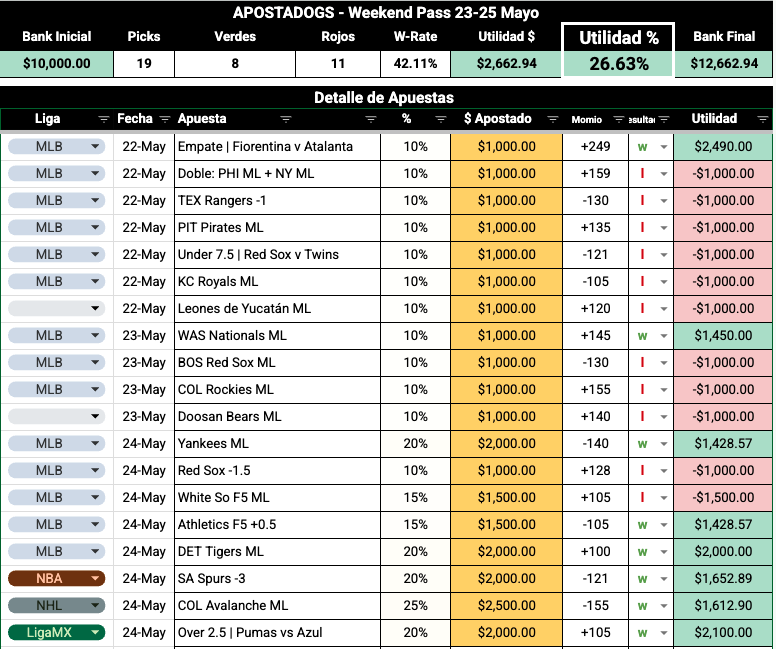The width and height of the screenshot is (776, 649).
Task: Select the Bank Inicial $10,000.00 cell
Action: click(x=56, y=64)
